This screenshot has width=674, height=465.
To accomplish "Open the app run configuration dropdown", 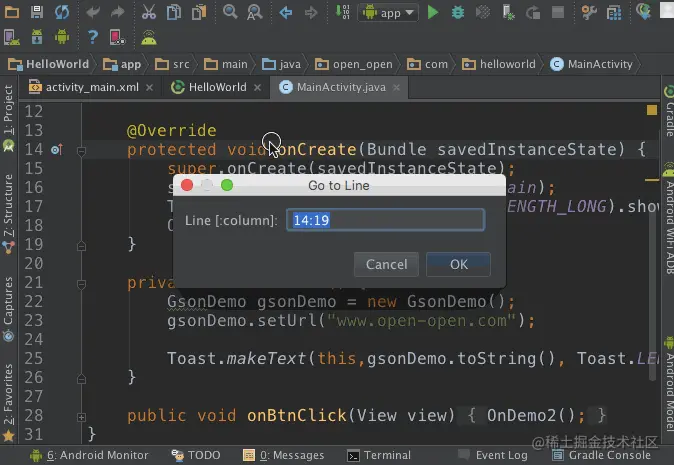I will (388, 13).
